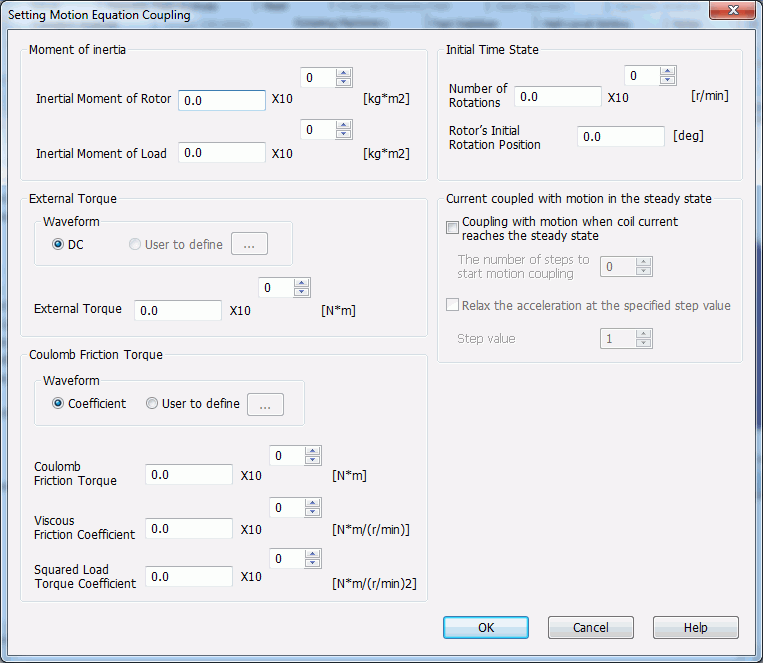Viewport: 763px width, 663px height.
Task: Focus the Rotor's Initial Rotation Position field
Action: click(620, 137)
